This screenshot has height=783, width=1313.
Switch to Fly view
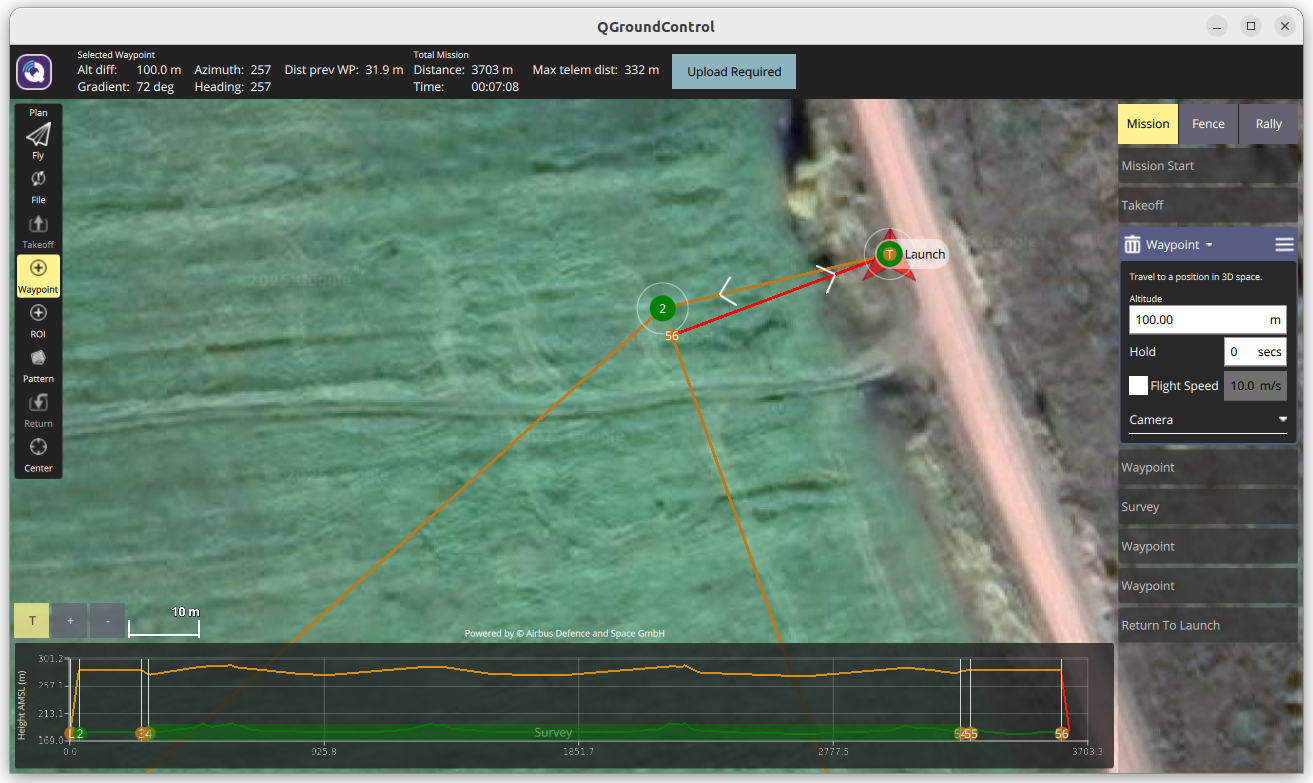(x=38, y=140)
